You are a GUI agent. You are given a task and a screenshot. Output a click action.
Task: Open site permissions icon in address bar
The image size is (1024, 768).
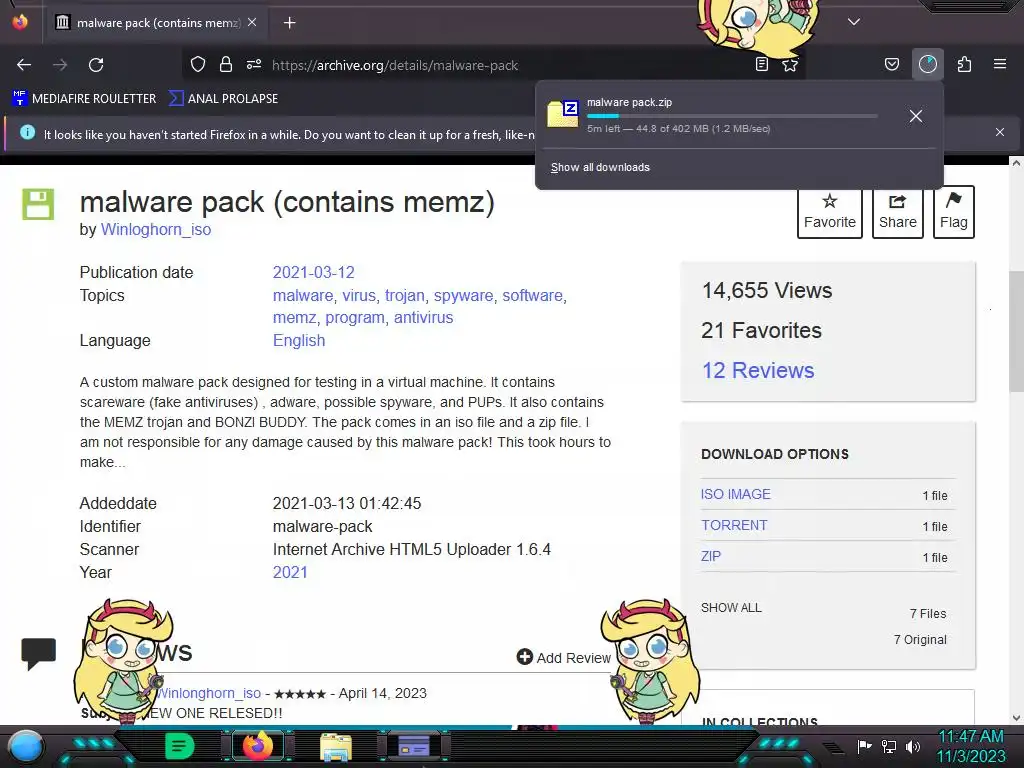click(x=254, y=64)
